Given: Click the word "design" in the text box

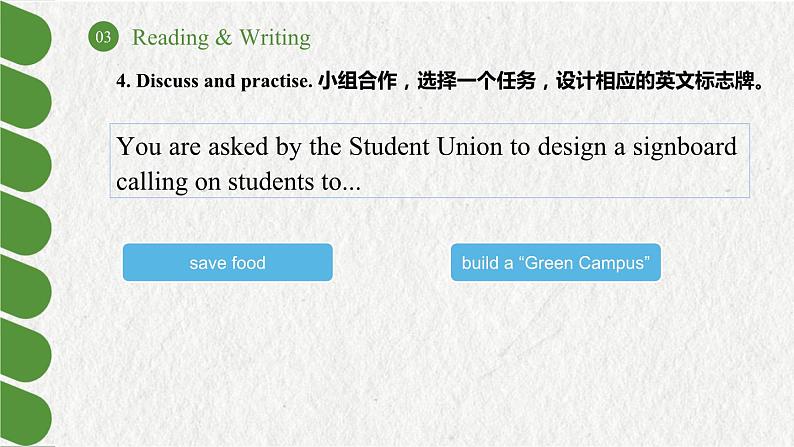Looking at the screenshot, I should pos(572,148).
